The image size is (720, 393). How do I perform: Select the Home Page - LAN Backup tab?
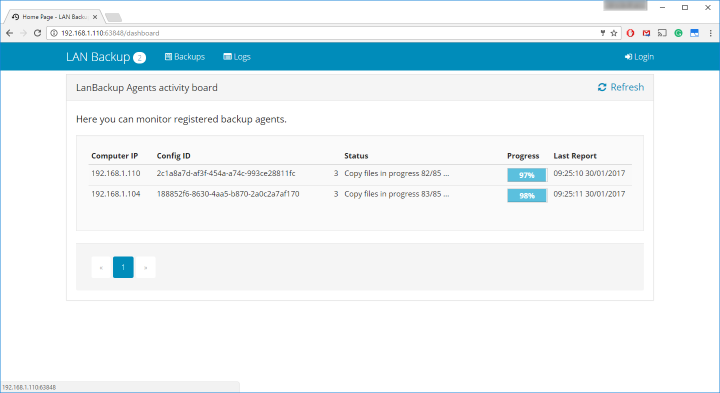(x=54, y=17)
